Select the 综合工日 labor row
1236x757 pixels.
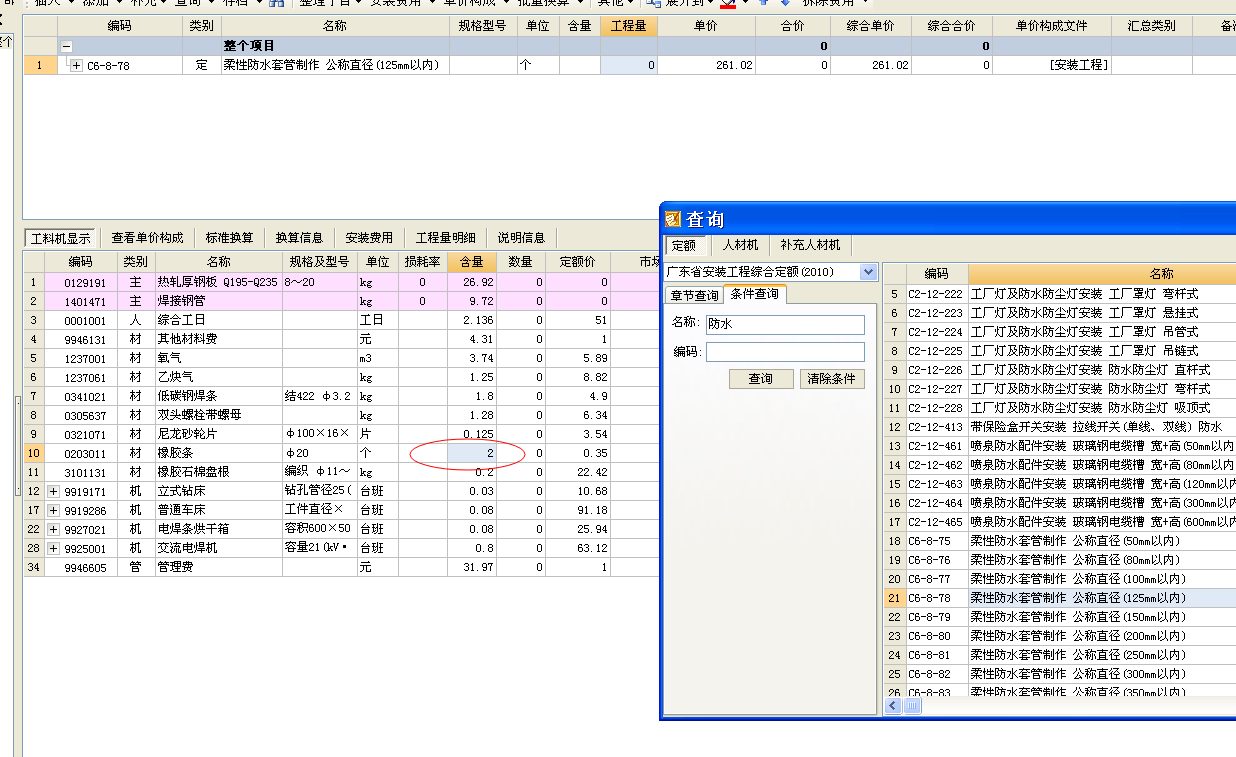pyautogui.click(x=340, y=320)
